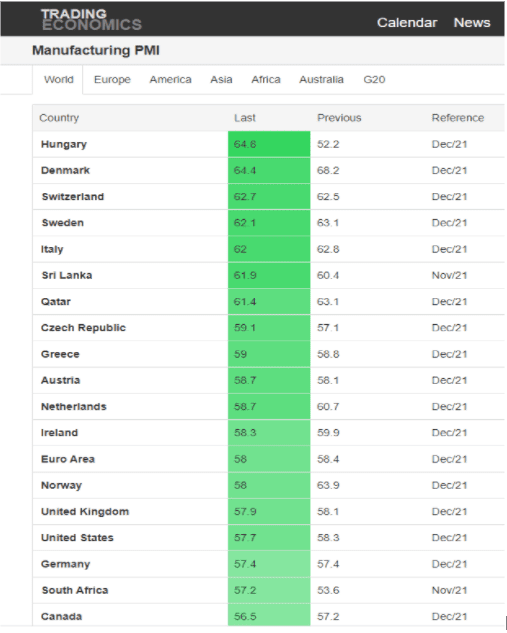This screenshot has width=507, height=633.
Task: Sort table by Last column header
Action: click(x=245, y=118)
